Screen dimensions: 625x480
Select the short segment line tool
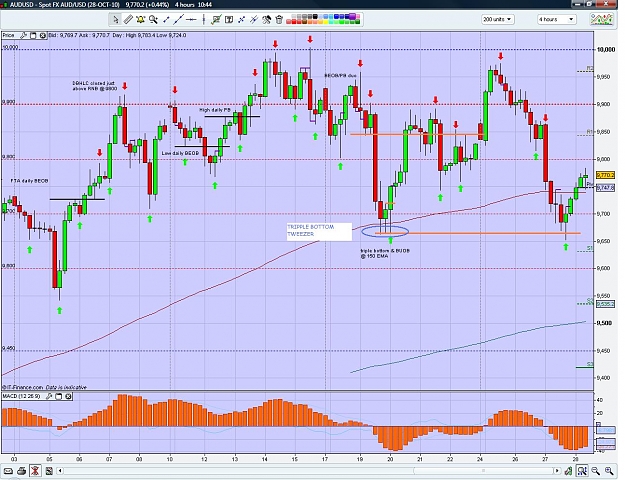coord(166,19)
